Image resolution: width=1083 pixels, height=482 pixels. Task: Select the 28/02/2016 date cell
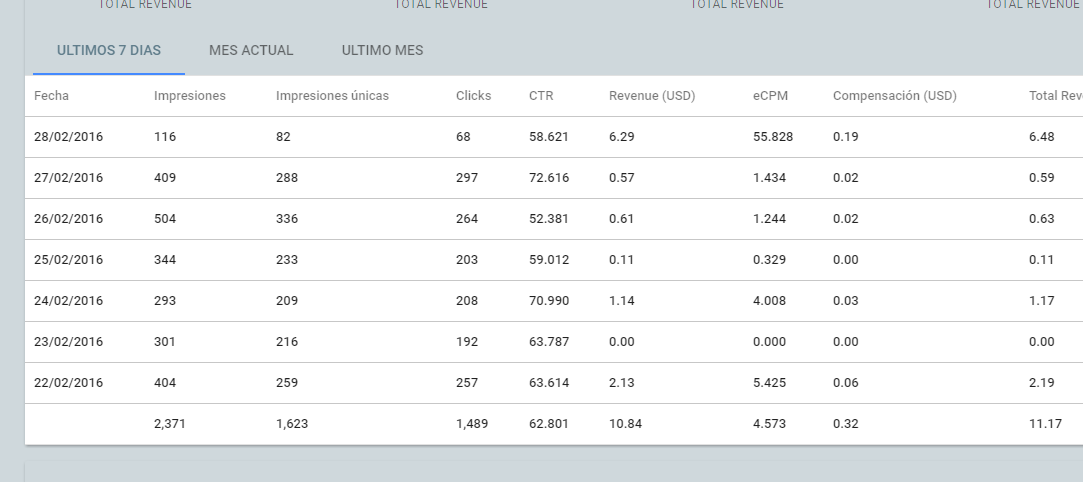pyautogui.click(x=68, y=137)
